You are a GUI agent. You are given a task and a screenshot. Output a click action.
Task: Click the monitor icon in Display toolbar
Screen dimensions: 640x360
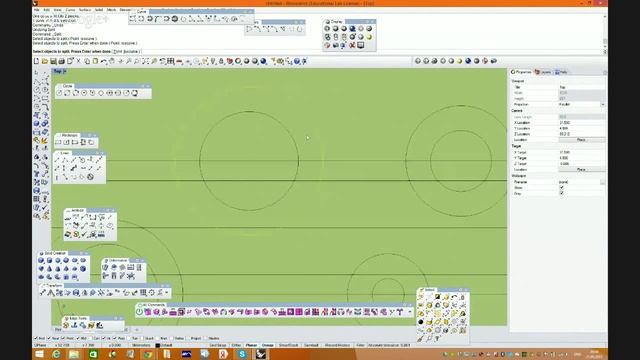pos(361,45)
